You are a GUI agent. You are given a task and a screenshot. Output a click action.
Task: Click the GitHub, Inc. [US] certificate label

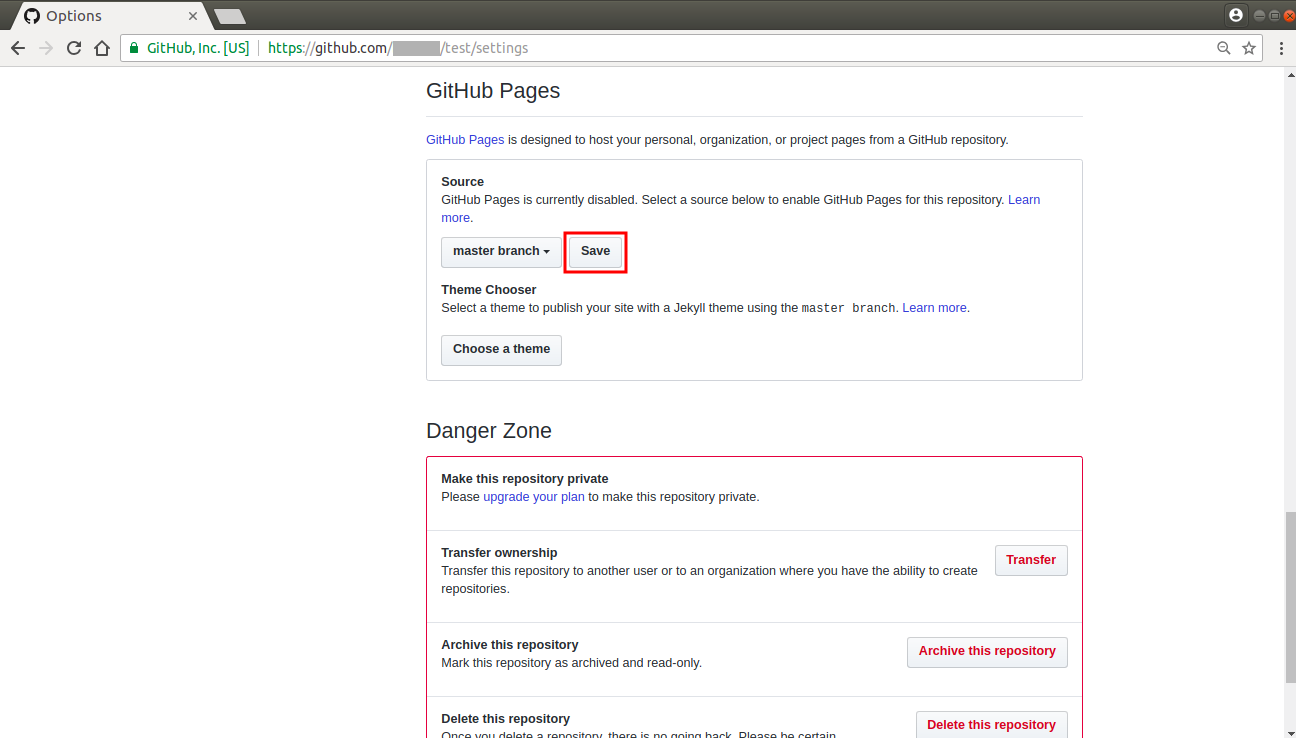pos(198,48)
